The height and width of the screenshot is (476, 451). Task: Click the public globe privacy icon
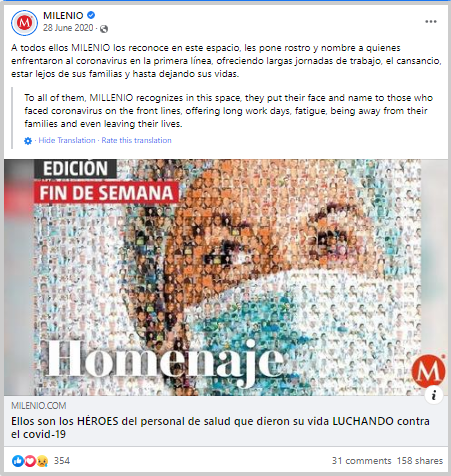point(104,29)
